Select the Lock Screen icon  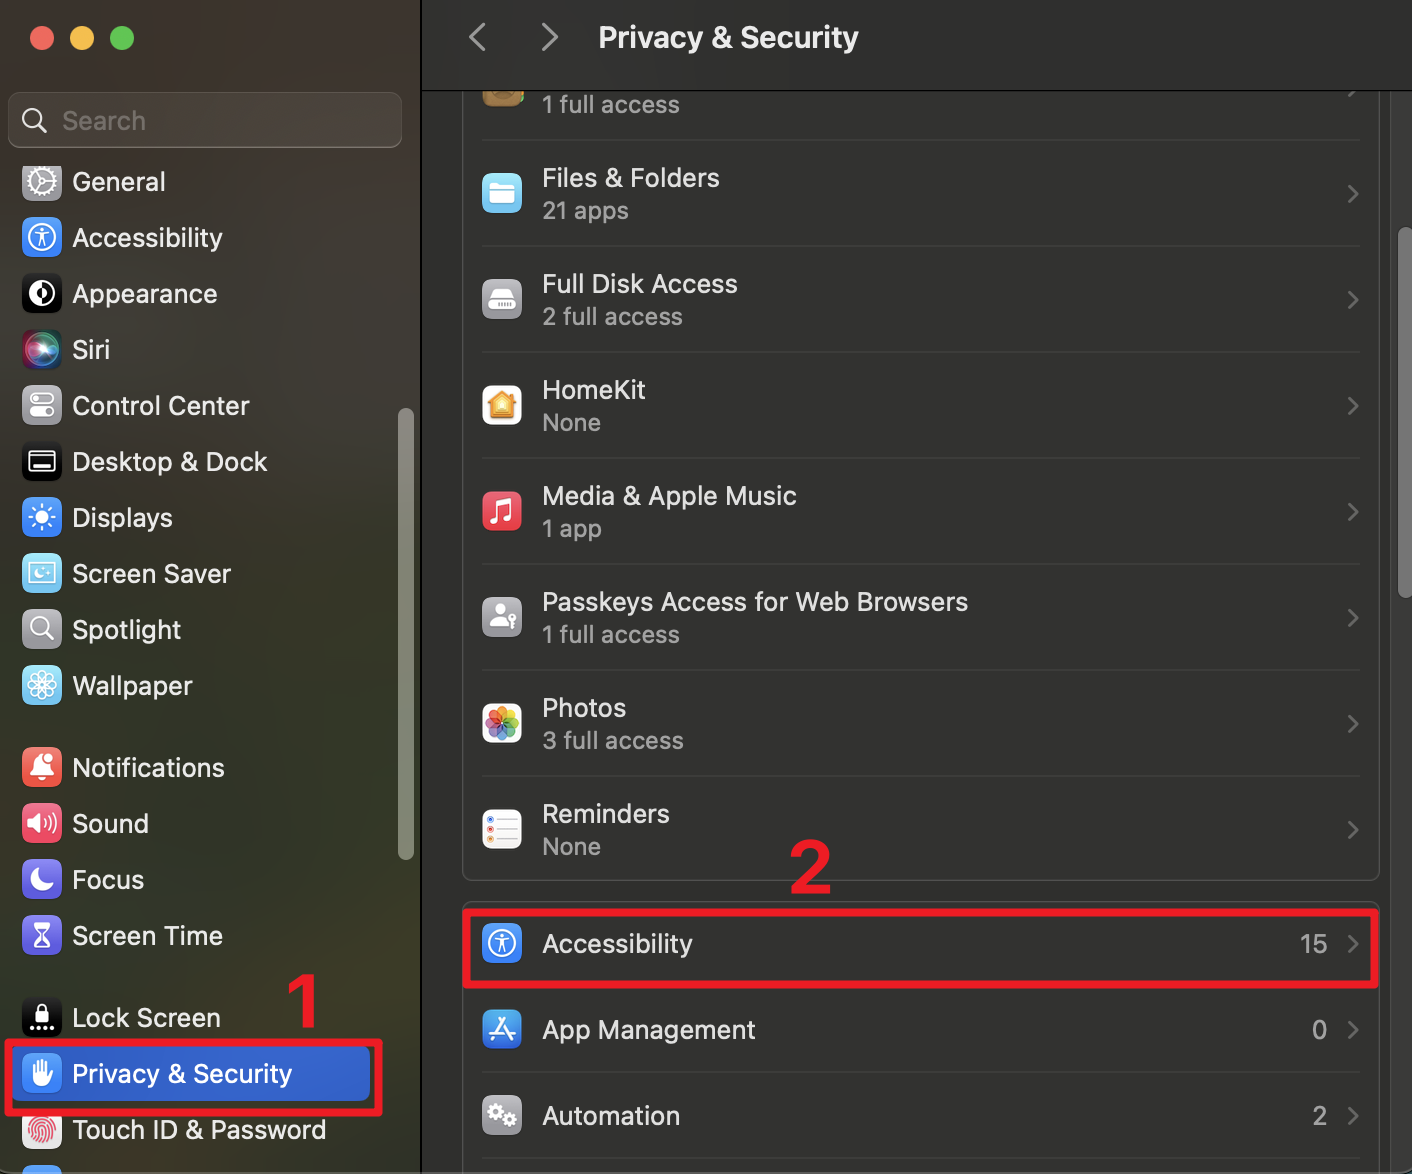[x=42, y=1018]
